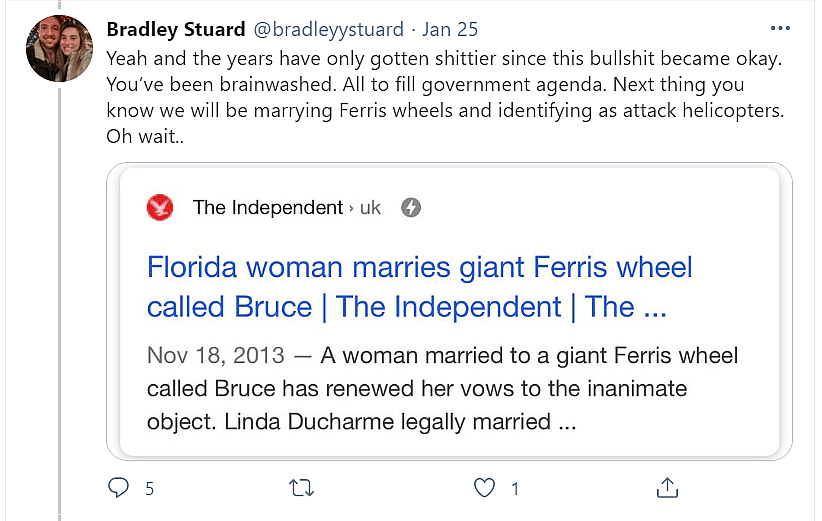Like the tweet with the heart icon
This screenshot has height=521, width=822.
coord(484,488)
